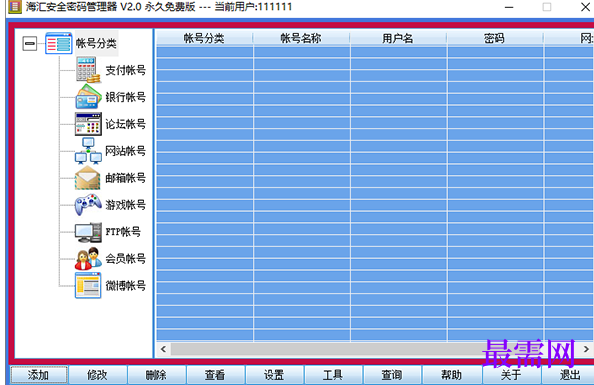Image resolution: width=594 pixels, height=385 pixels.
Task: Click the app icon in title bar
Action: pos(14,6)
